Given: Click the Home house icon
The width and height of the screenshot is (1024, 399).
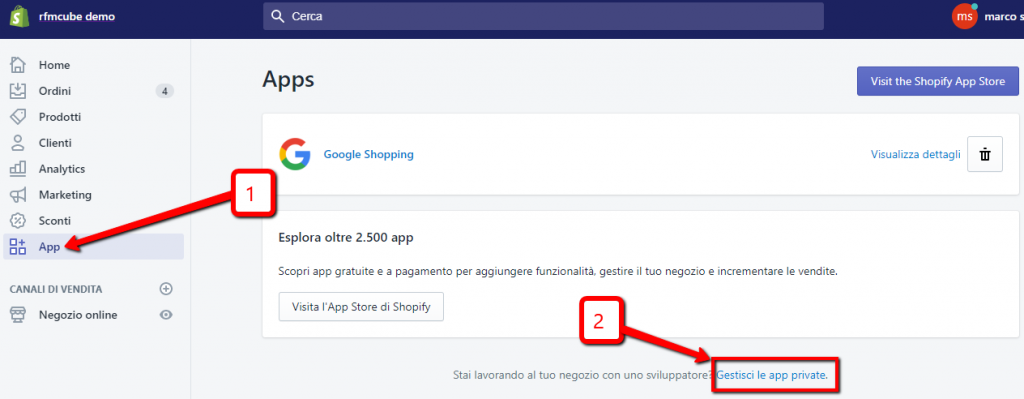Looking at the screenshot, I should 18,65.
